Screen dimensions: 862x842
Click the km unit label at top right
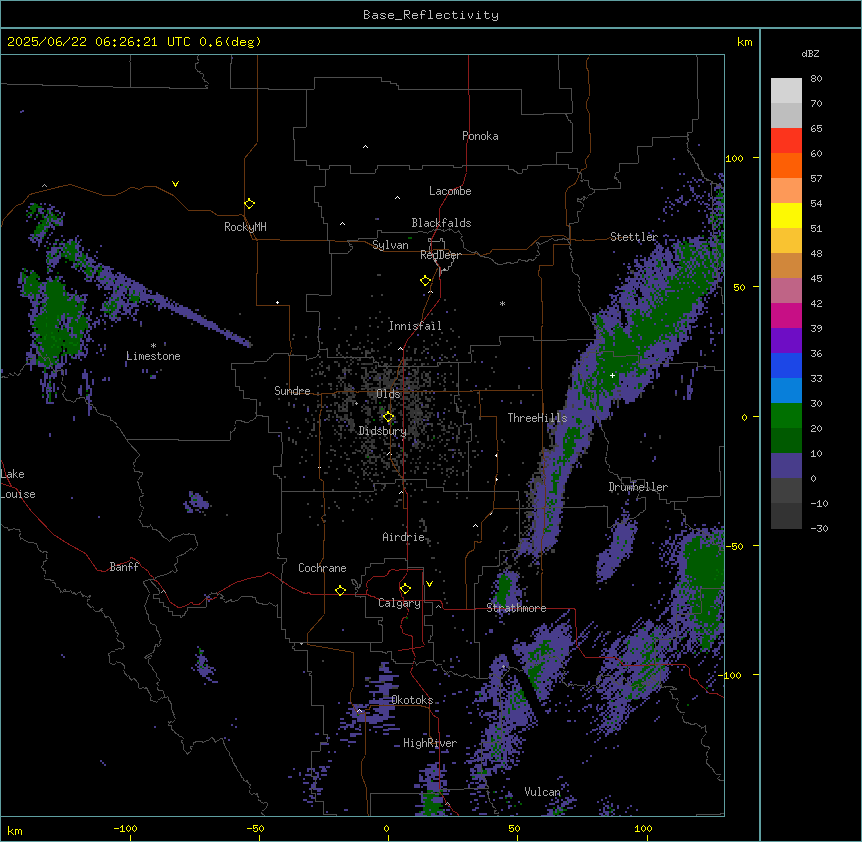(x=744, y=42)
